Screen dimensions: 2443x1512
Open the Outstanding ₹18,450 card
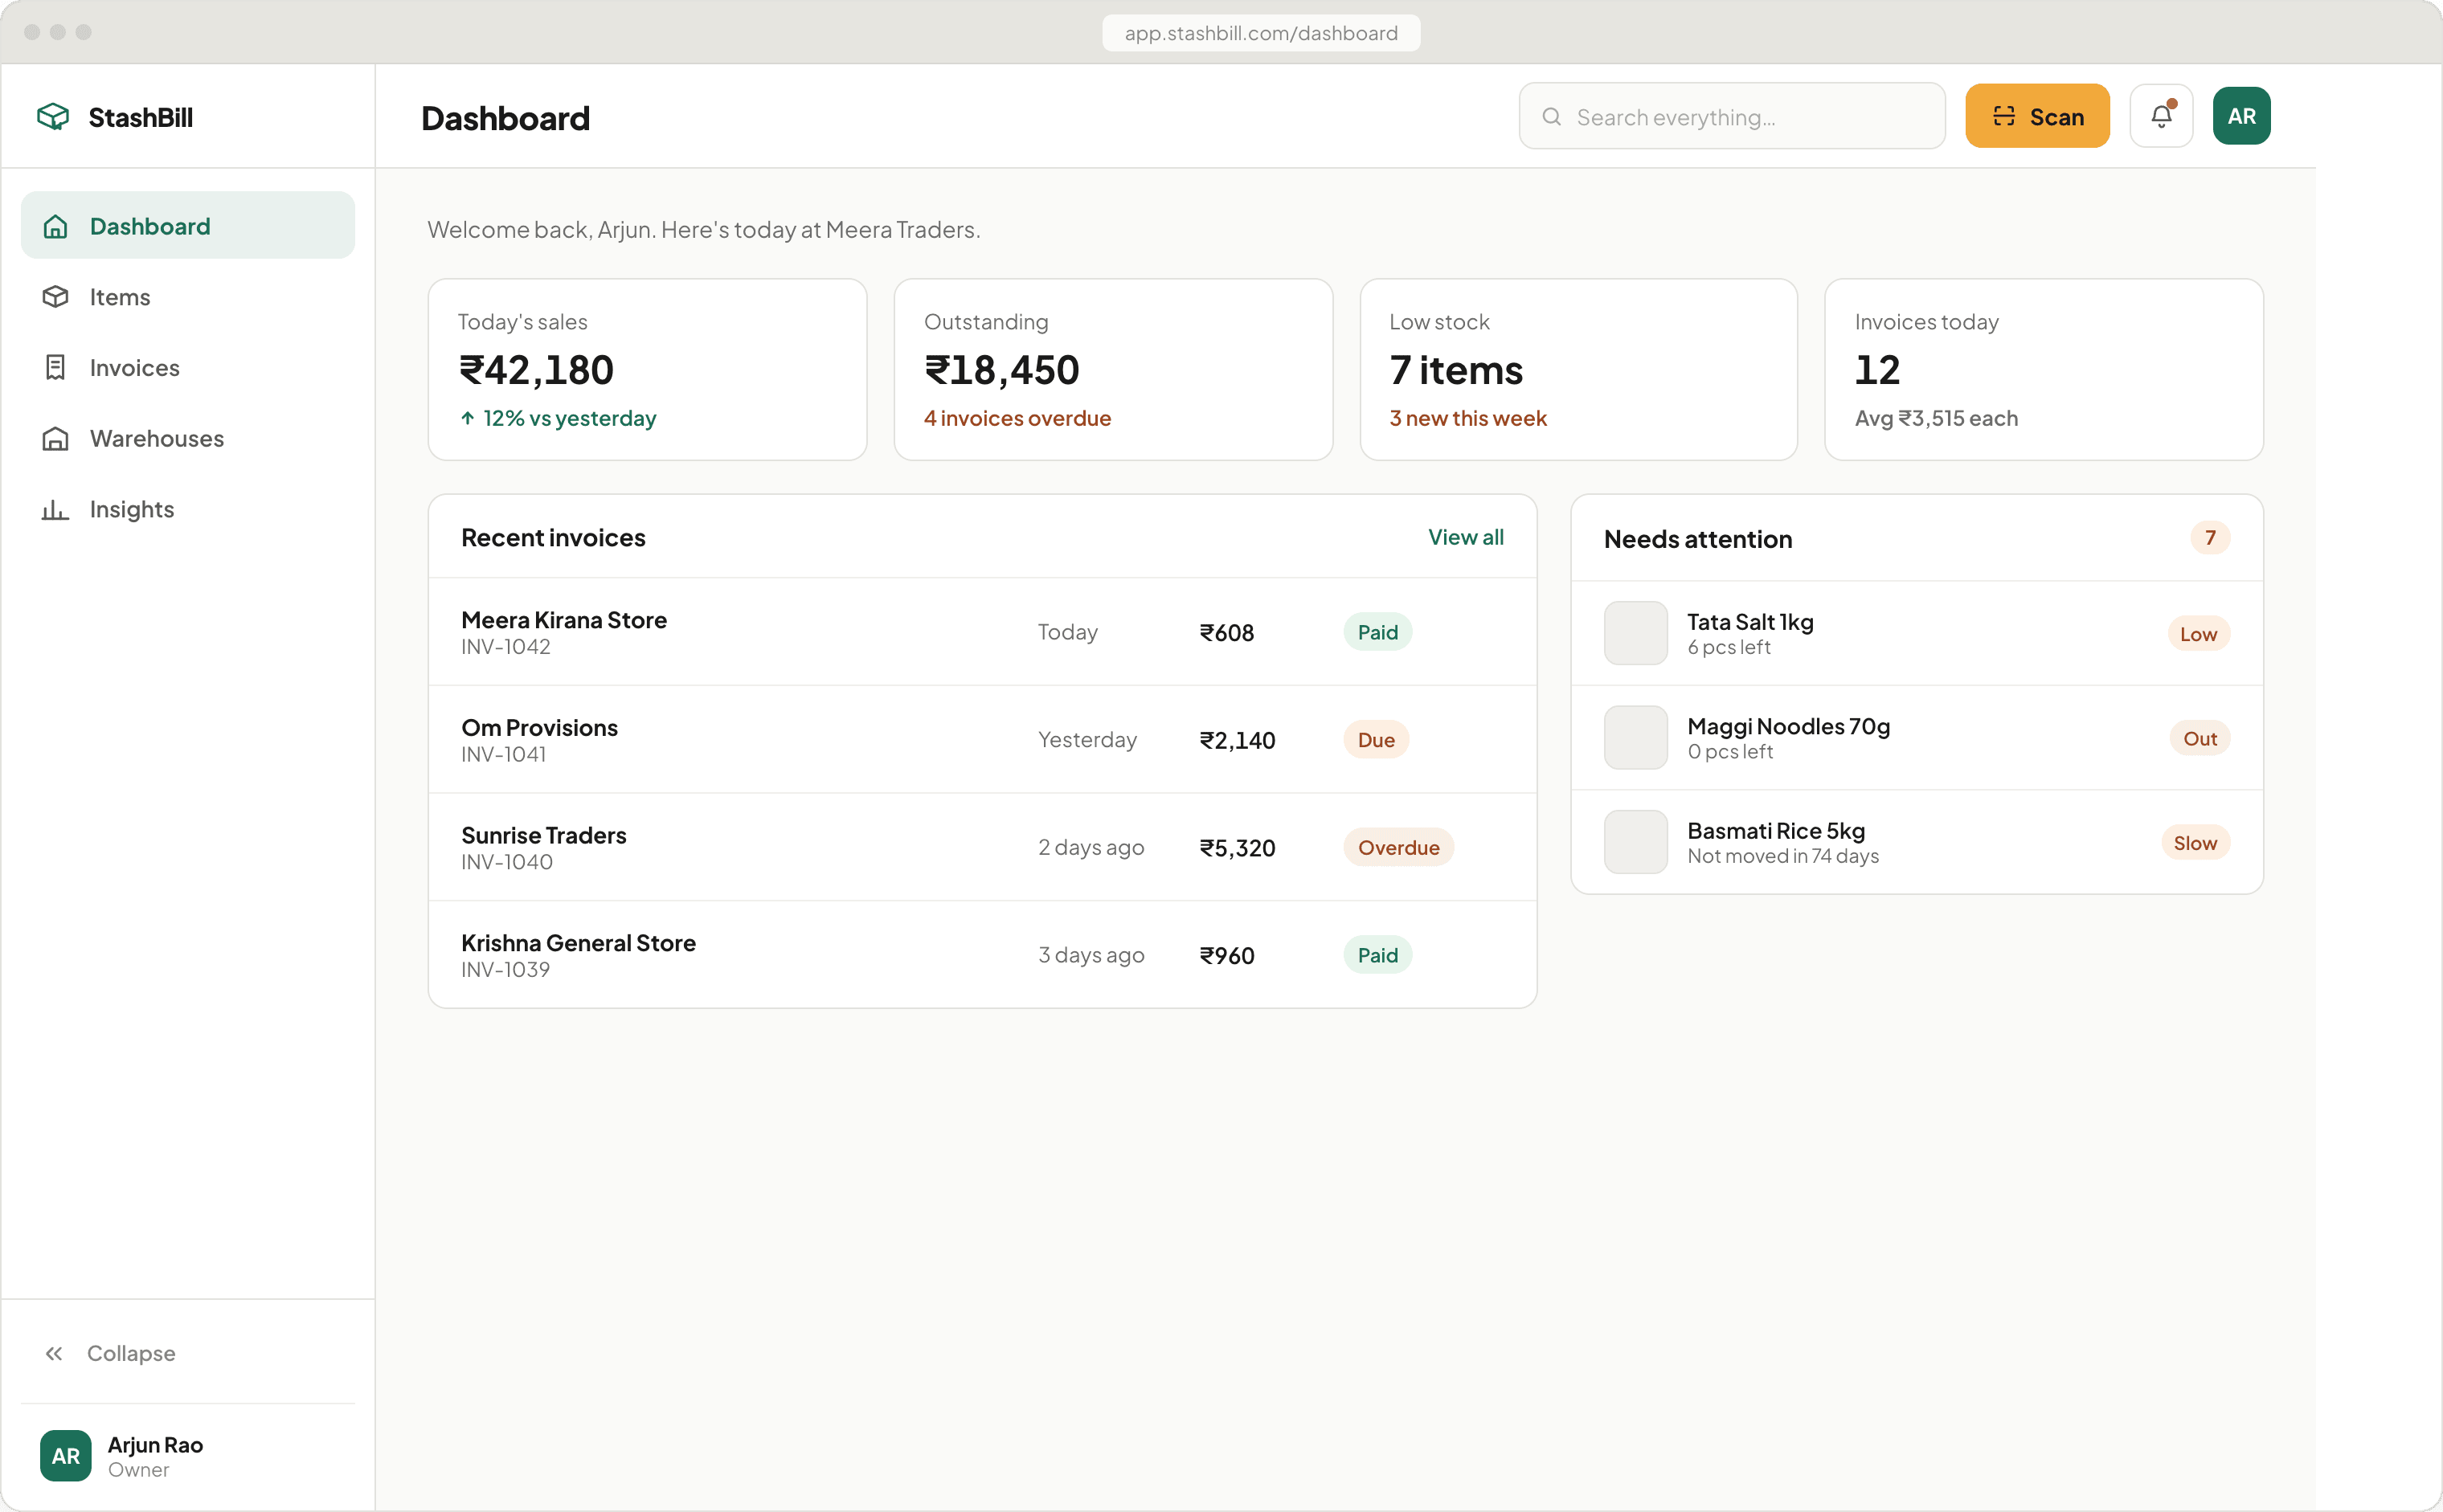pos(1113,369)
